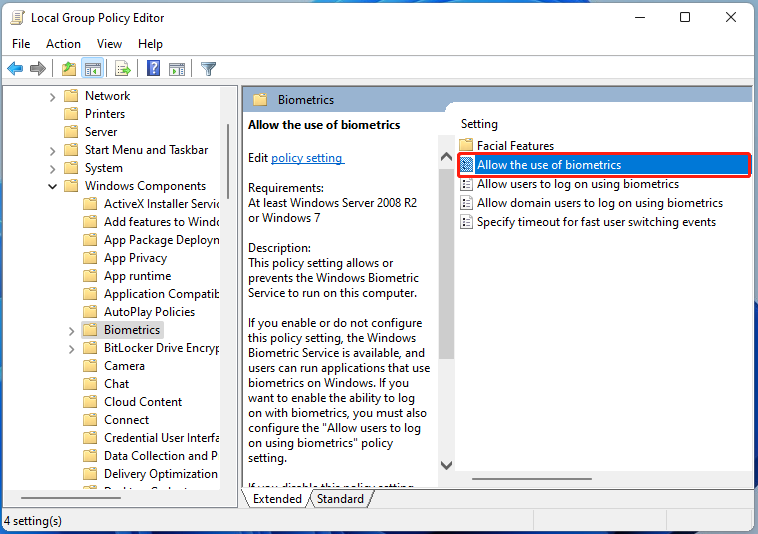
Task: Click the Filter funnel toolbar icon
Action: click(208, 69)
